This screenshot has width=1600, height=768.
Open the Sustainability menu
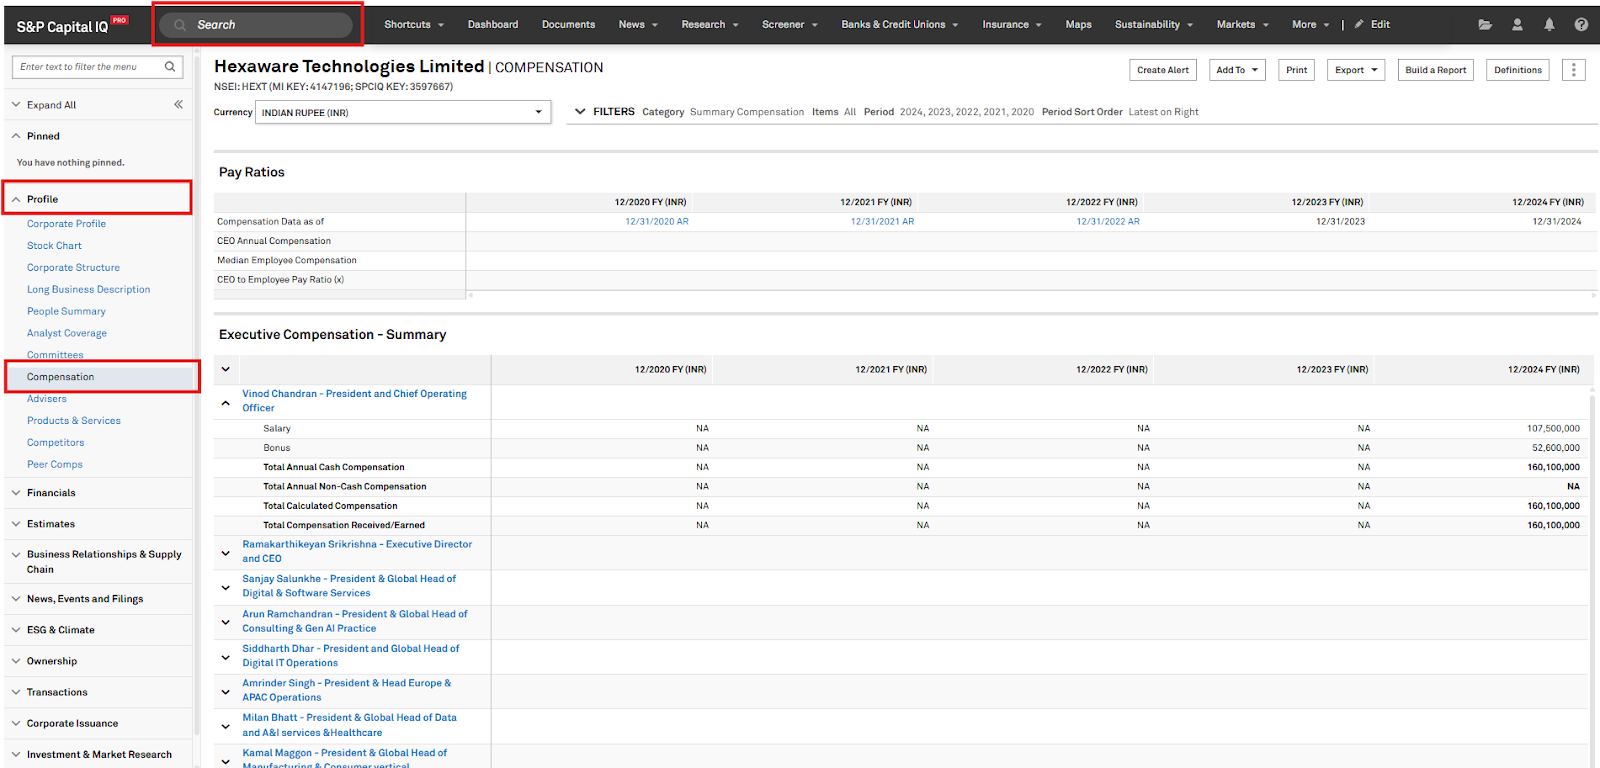click(x=1155, y=24)
